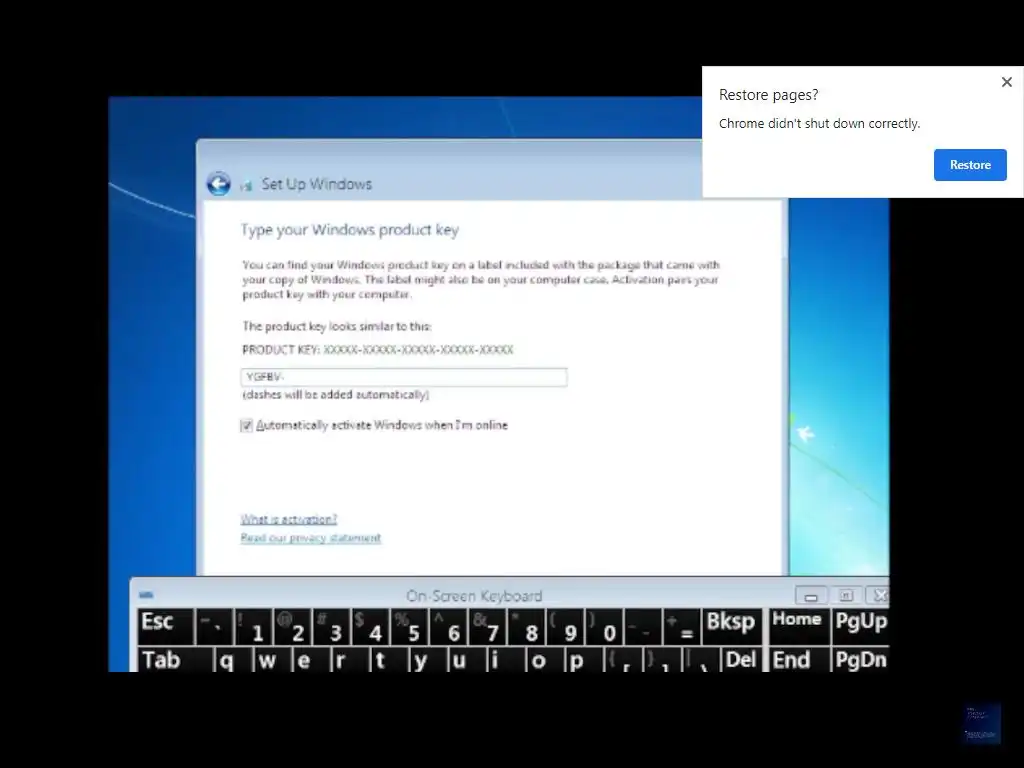Tap the y key on the On-Screen Keyboard
This screenshot has height=768, width=1024.
pos(428,659)
